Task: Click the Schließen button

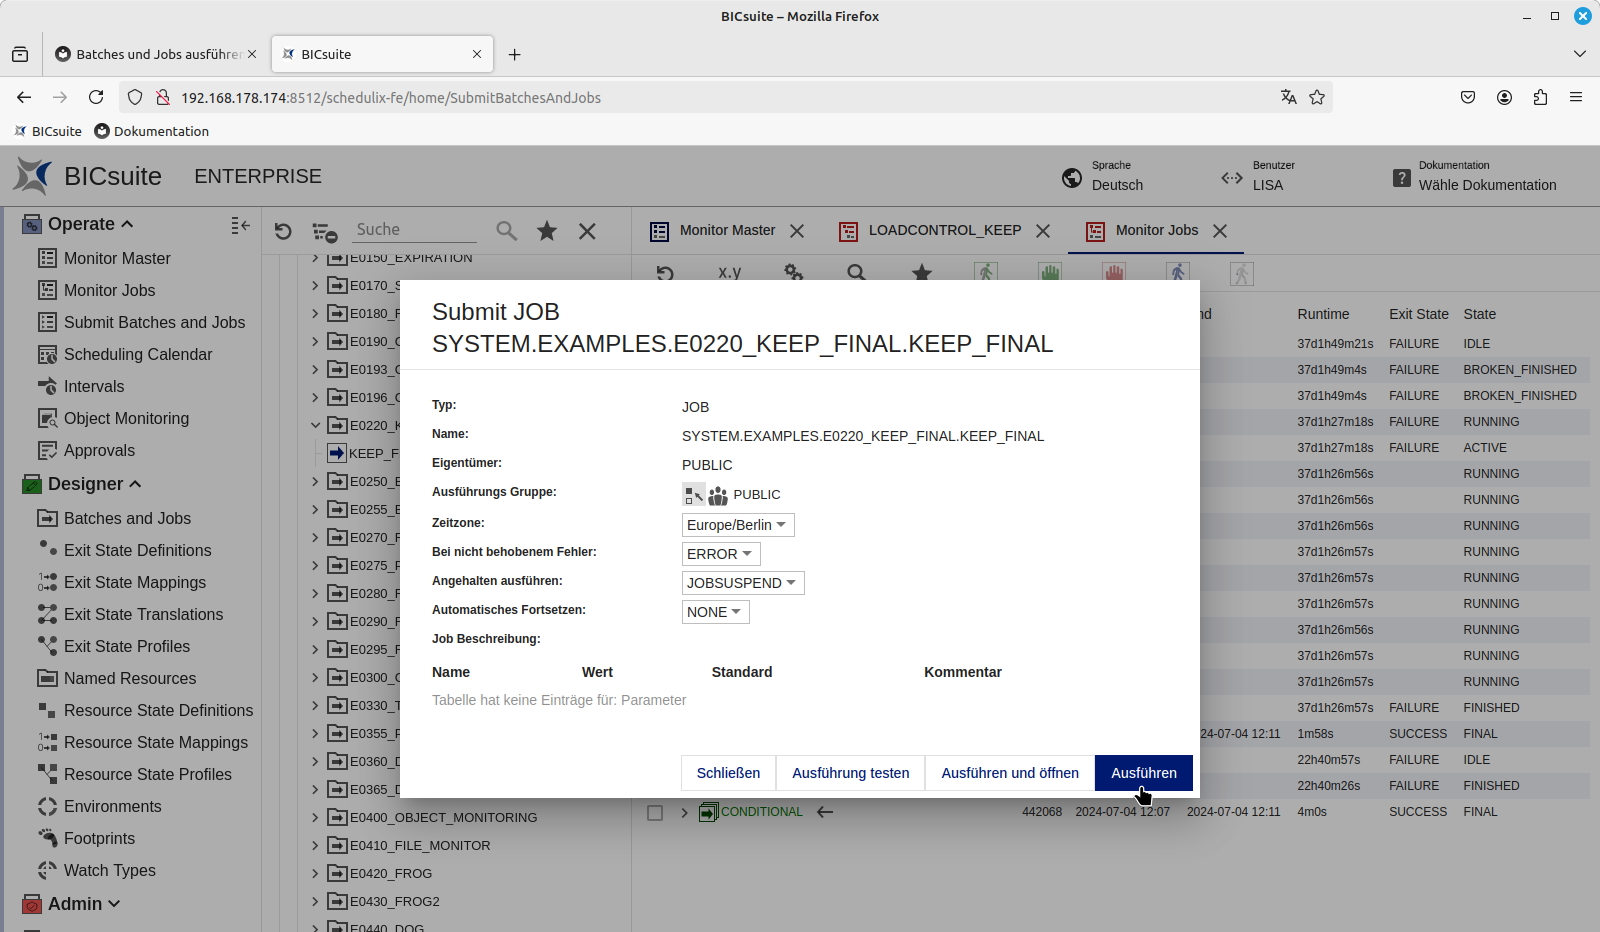Action: [728, 773]
